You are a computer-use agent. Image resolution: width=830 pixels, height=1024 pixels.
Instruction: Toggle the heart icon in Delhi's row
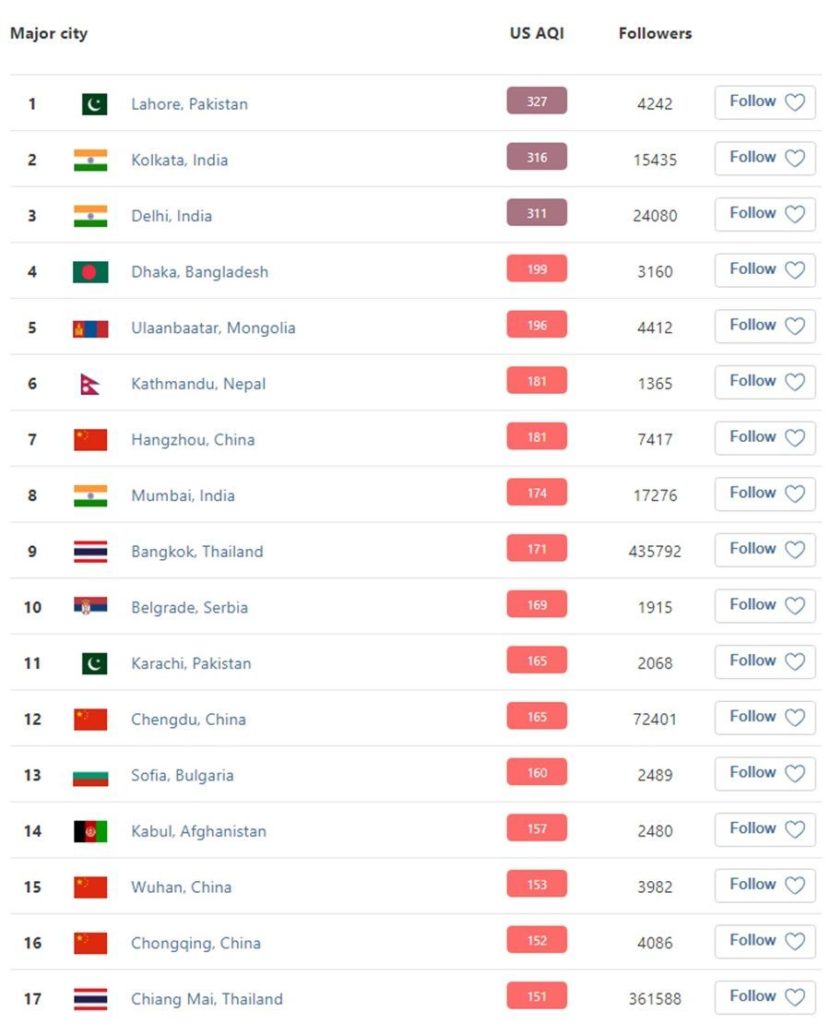795,214
